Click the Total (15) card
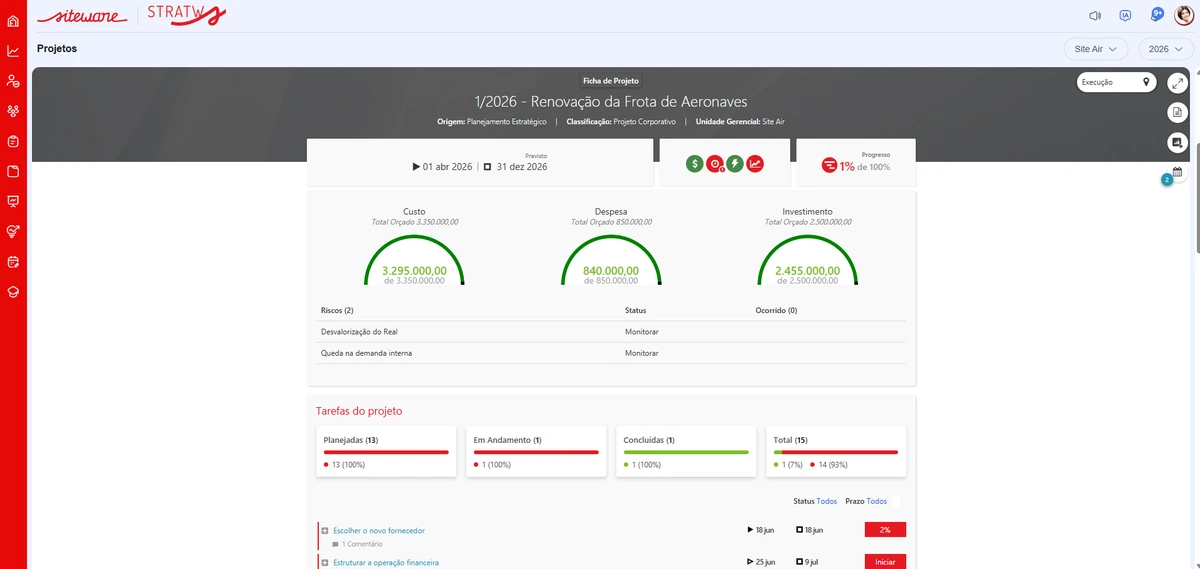The image size is (1200, 569). [836, 452]
